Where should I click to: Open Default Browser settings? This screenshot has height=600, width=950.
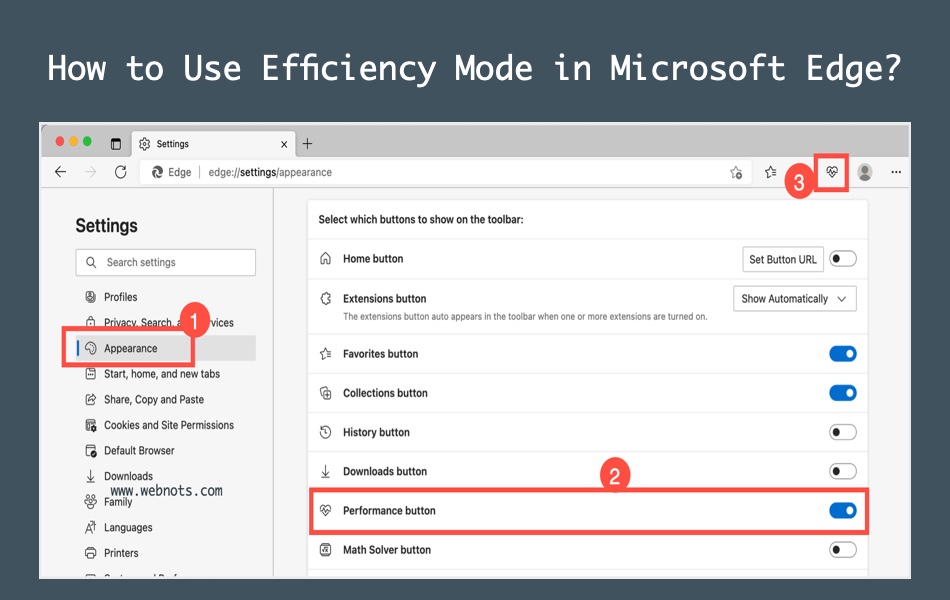[x=139, y=450]
